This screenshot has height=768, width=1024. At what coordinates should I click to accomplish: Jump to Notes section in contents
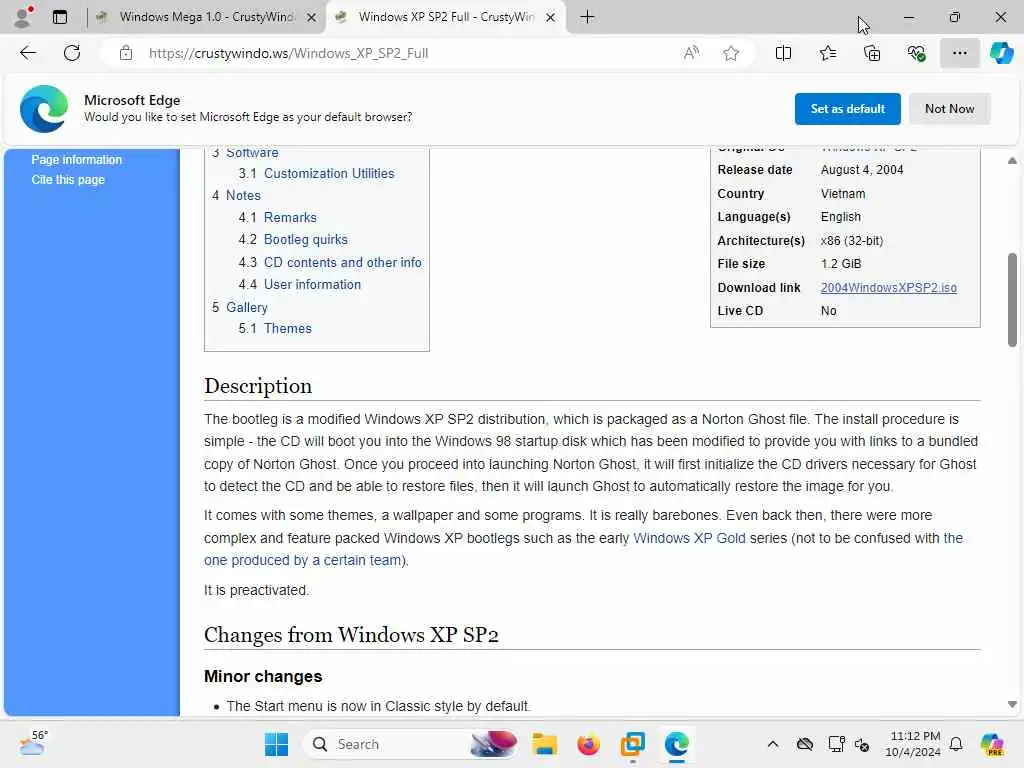(x=243, y=195)
